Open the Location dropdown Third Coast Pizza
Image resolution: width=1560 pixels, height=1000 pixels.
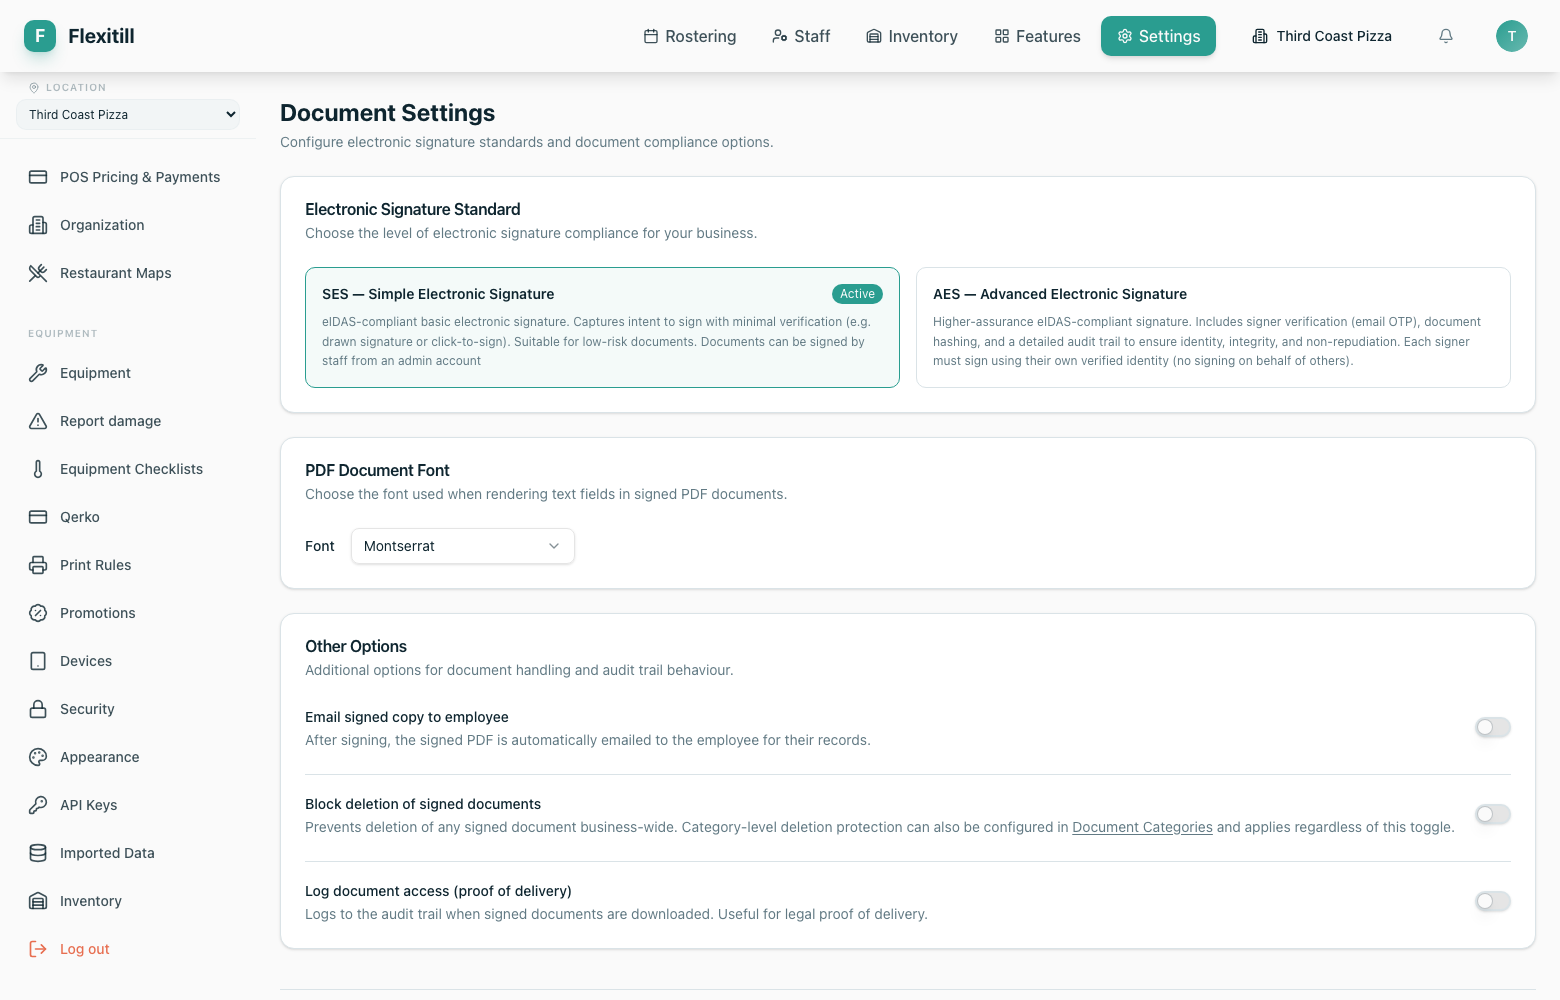click(x=128, y=114)
